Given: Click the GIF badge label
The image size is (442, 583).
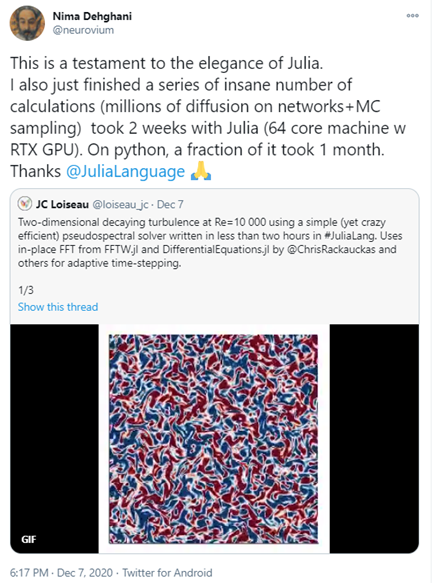Looking at the screenshot, I should (x=29, y=539).
